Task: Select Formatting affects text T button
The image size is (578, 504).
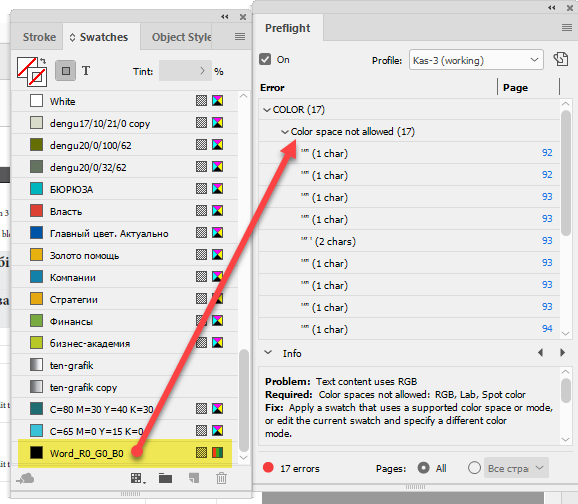Action: point(86,71)
